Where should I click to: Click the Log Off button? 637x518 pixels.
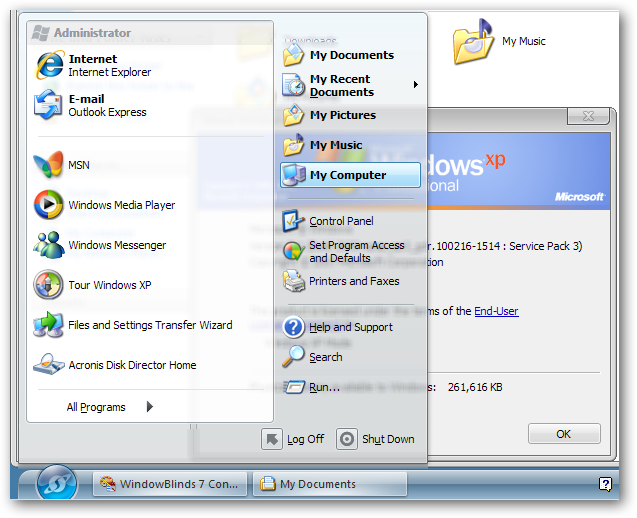click(x=293, y=439)
